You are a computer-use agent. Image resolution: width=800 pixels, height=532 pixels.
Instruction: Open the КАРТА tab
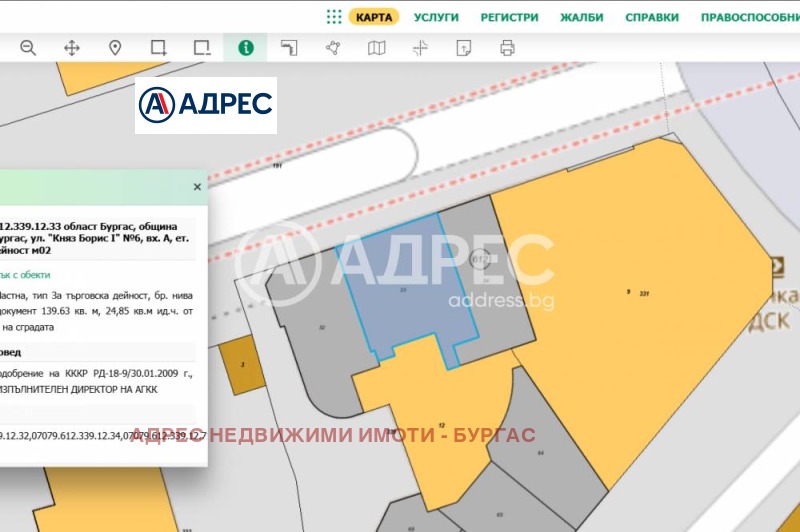pos(374,17)
